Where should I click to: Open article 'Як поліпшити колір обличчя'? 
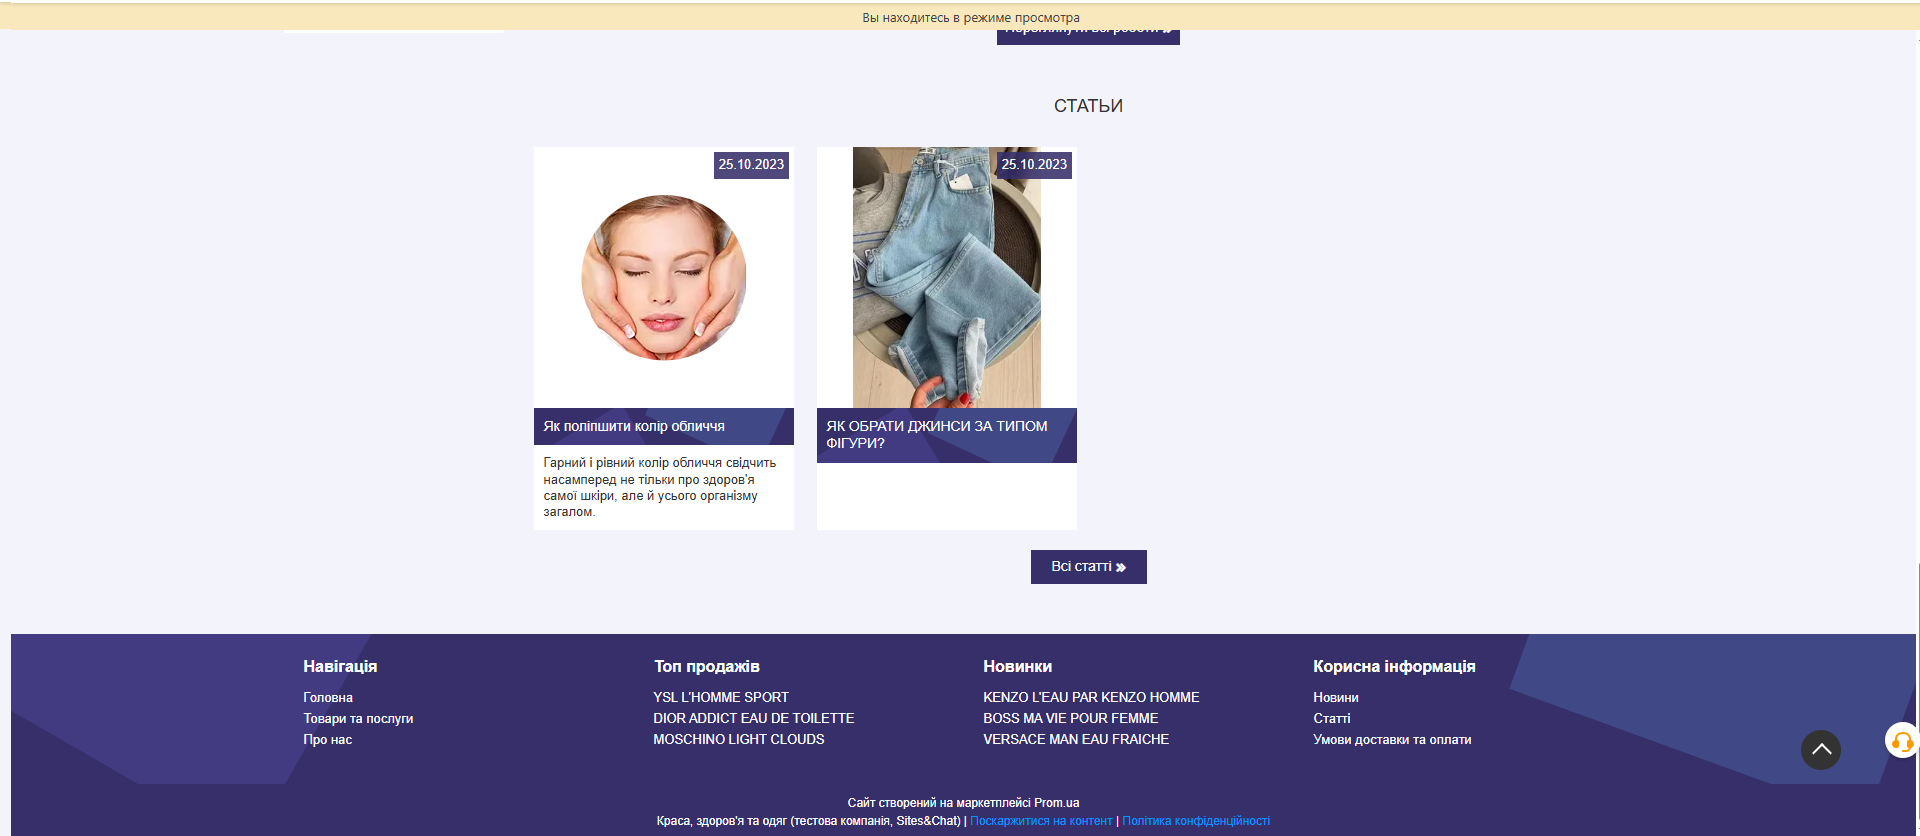point(634,426)
